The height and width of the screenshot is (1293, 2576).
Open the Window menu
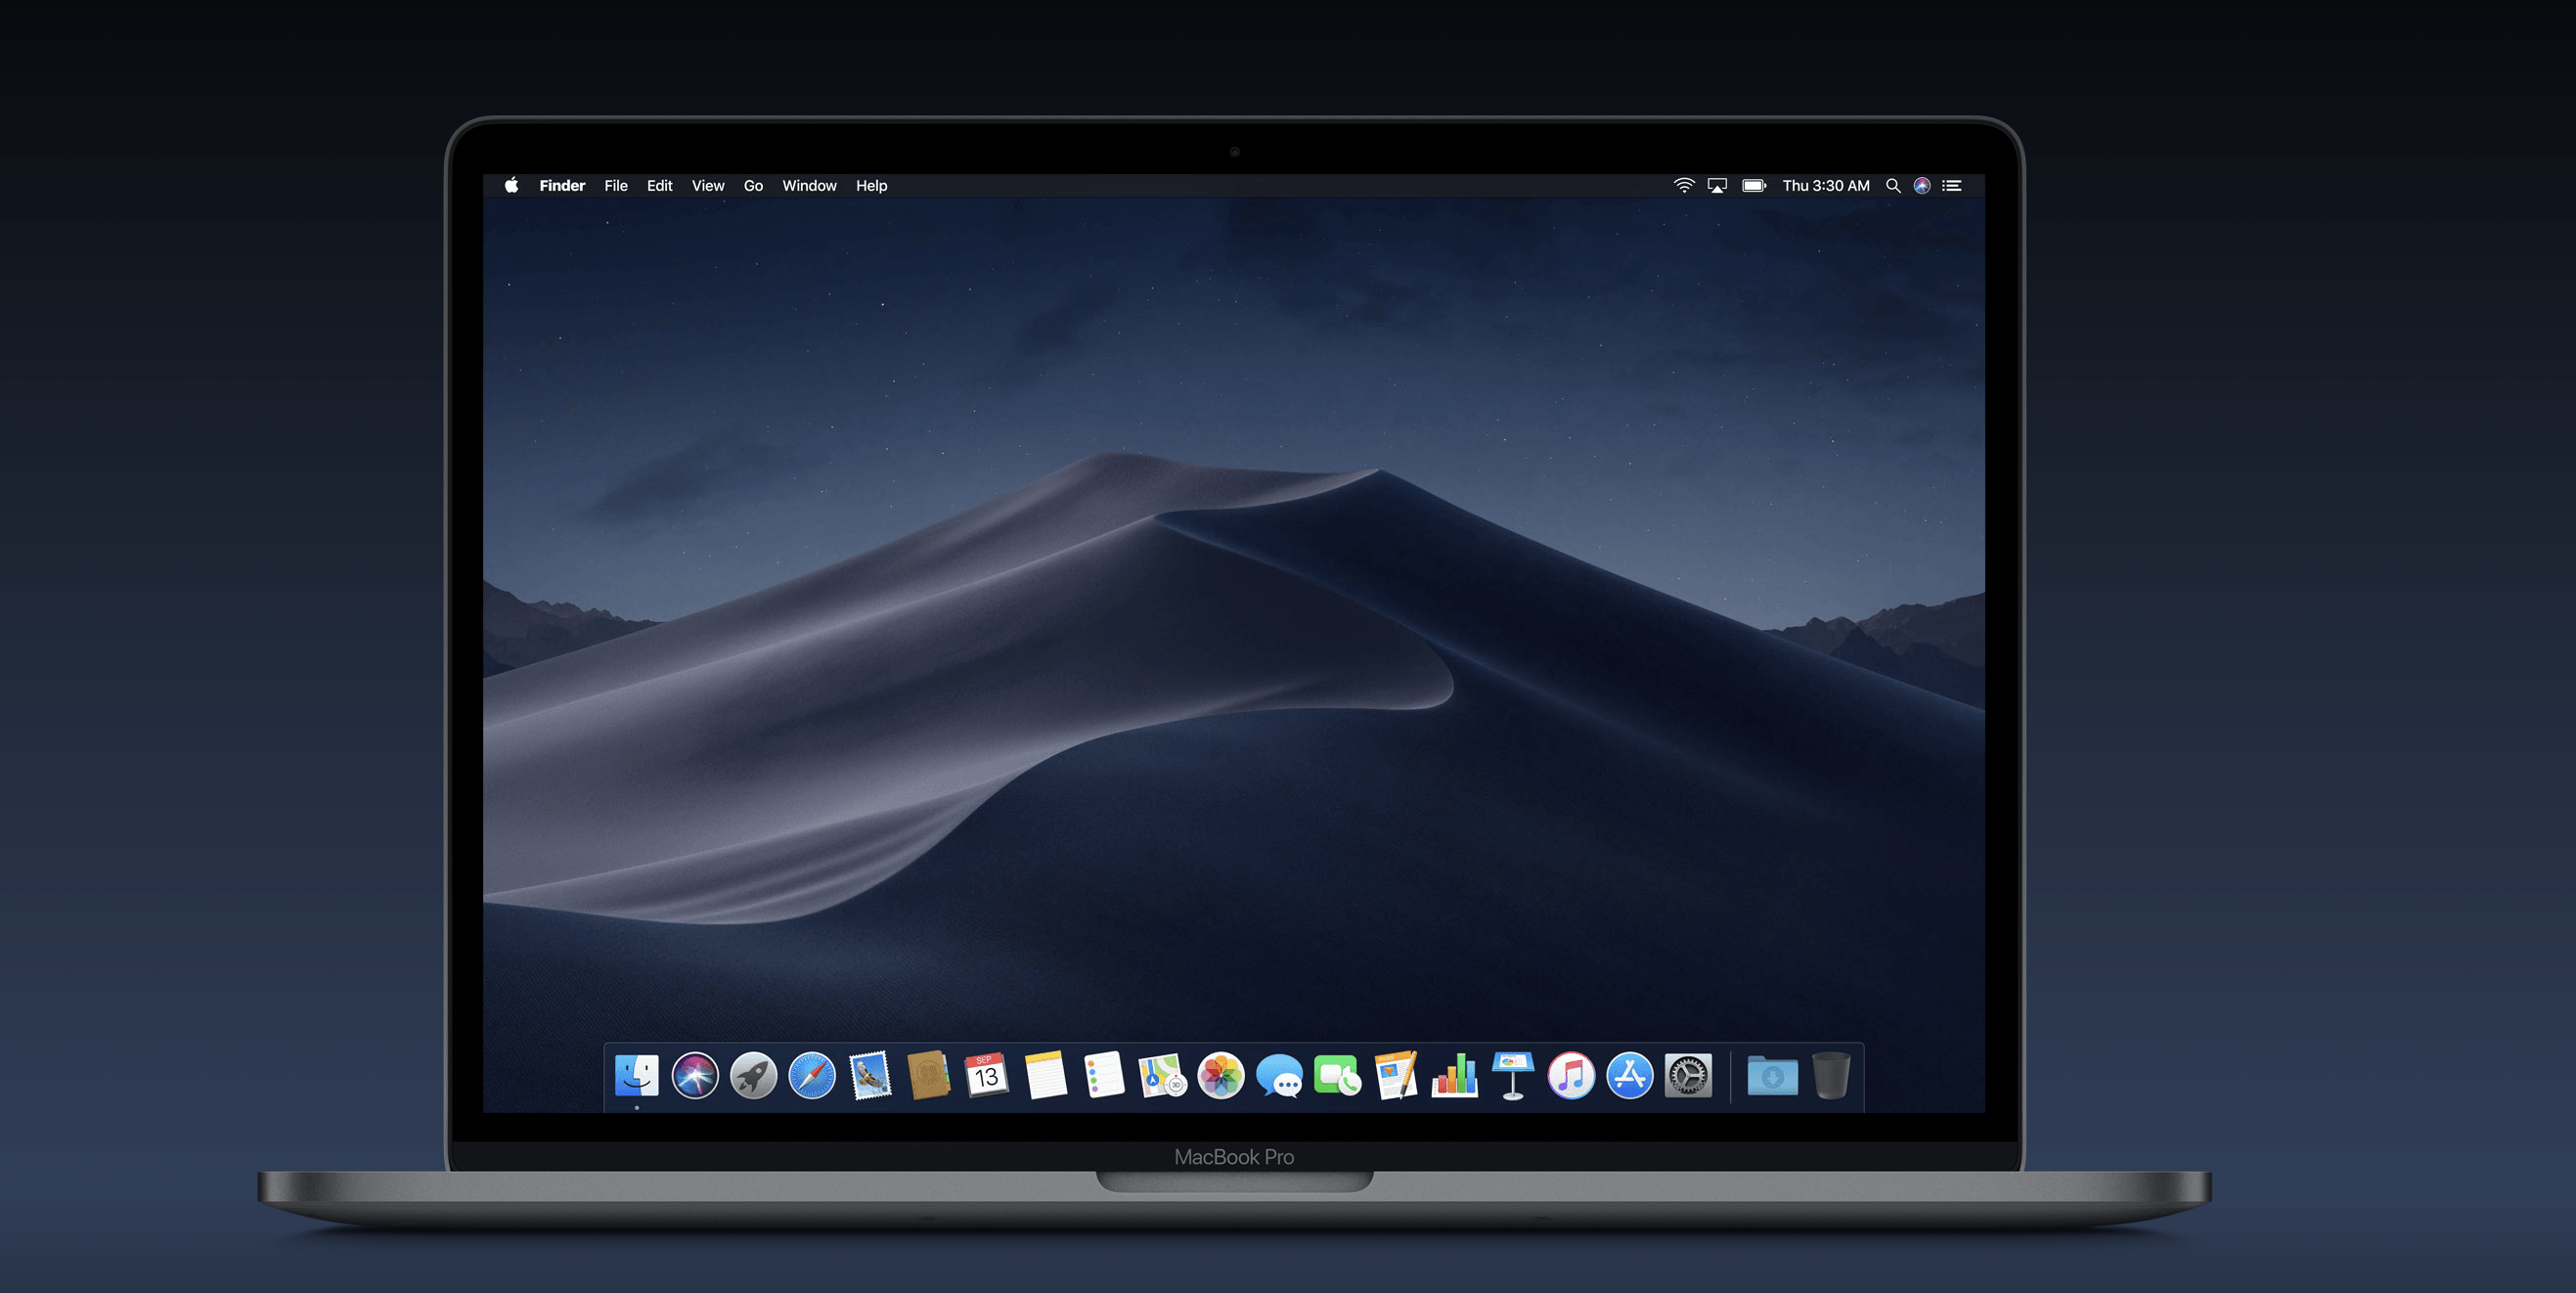[809, 185]
